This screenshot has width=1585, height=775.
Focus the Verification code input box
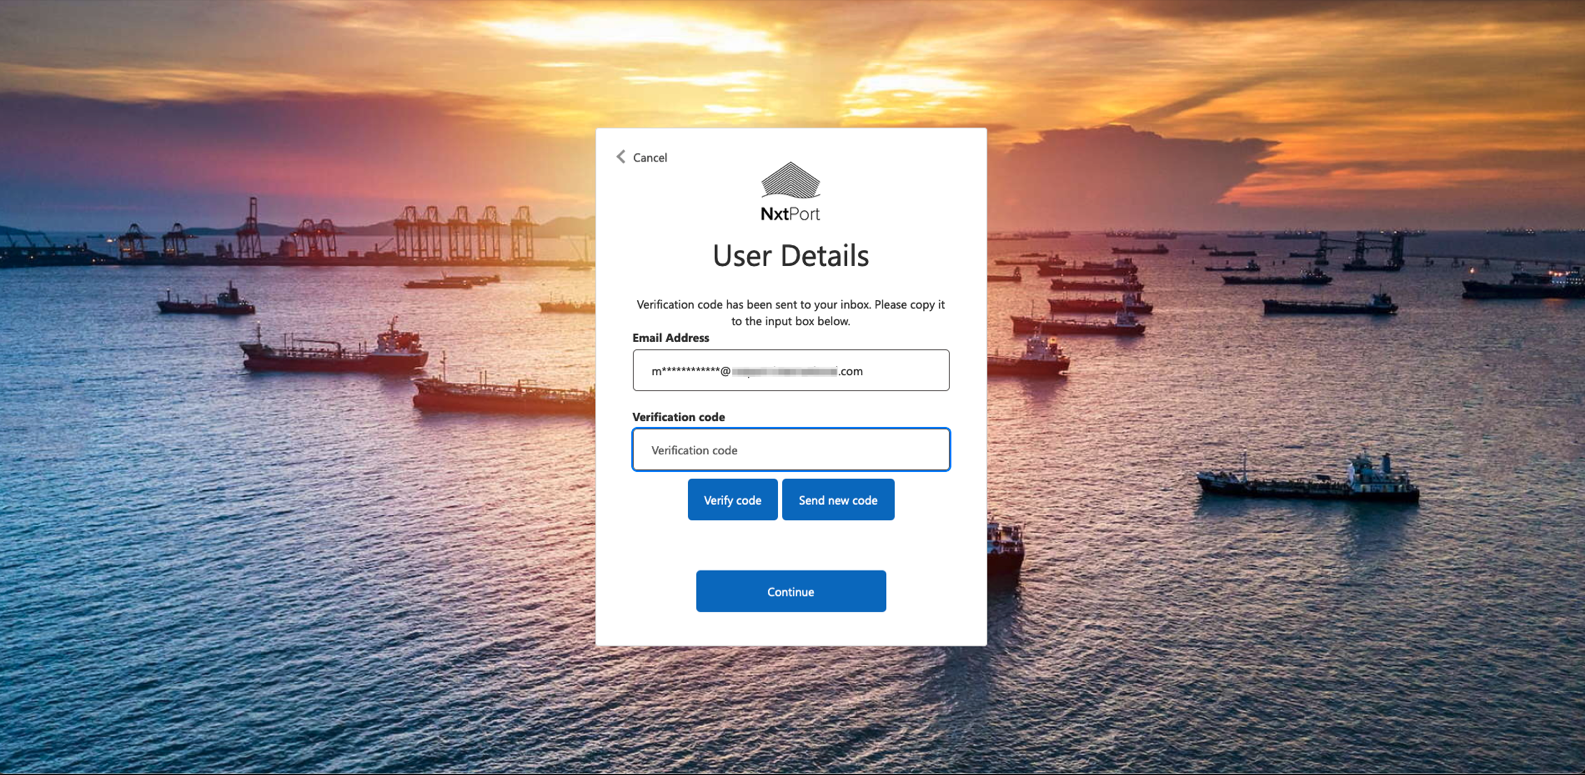(790, 450)
